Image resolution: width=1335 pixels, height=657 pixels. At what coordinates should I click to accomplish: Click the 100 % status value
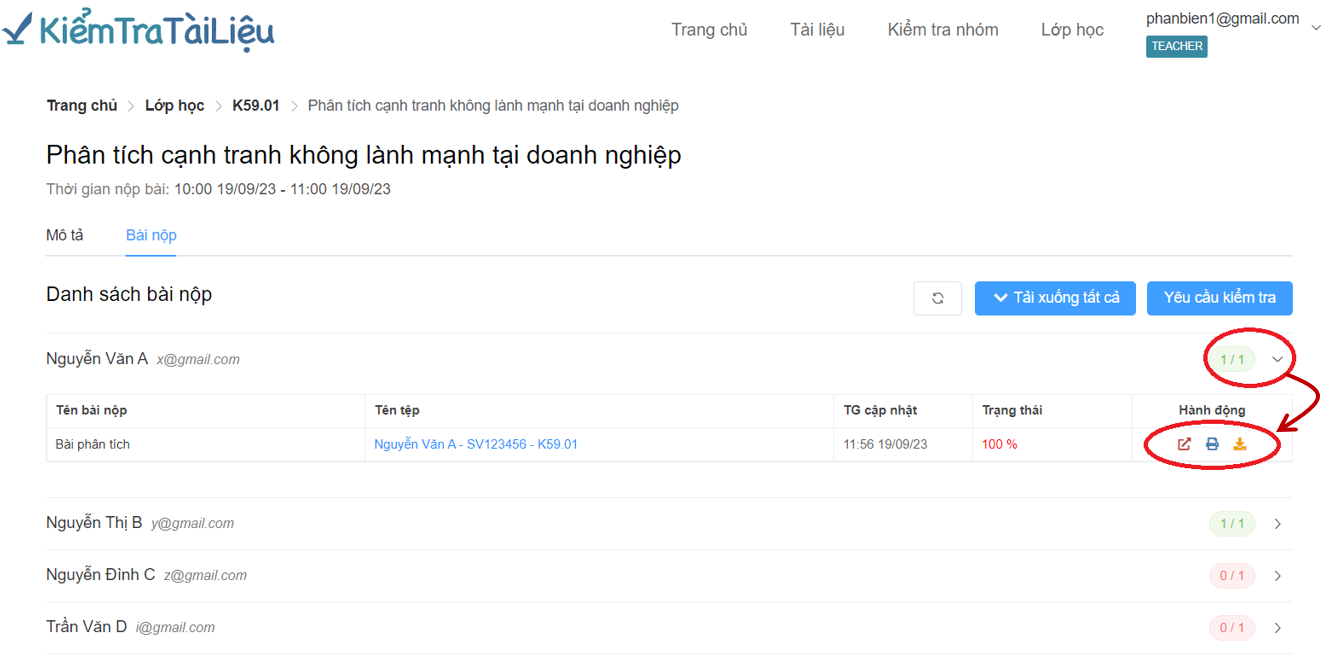click(1000, 444)
